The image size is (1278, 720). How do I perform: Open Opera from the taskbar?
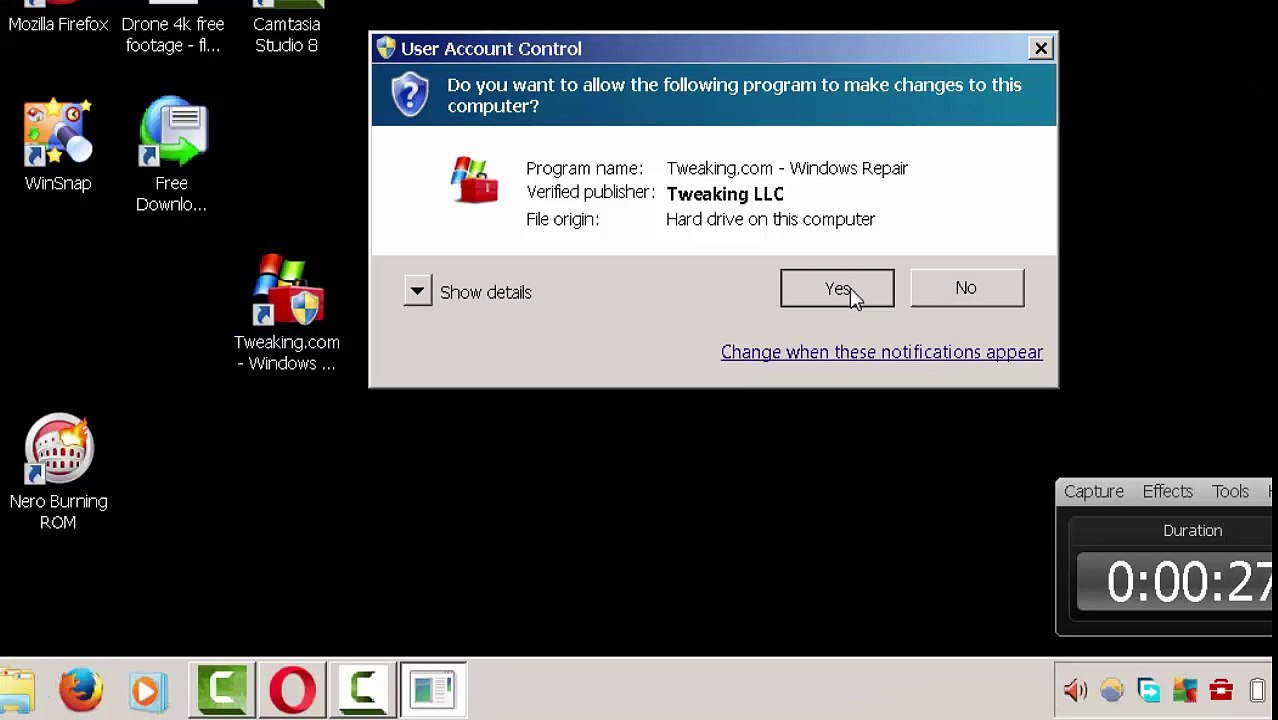293,690
